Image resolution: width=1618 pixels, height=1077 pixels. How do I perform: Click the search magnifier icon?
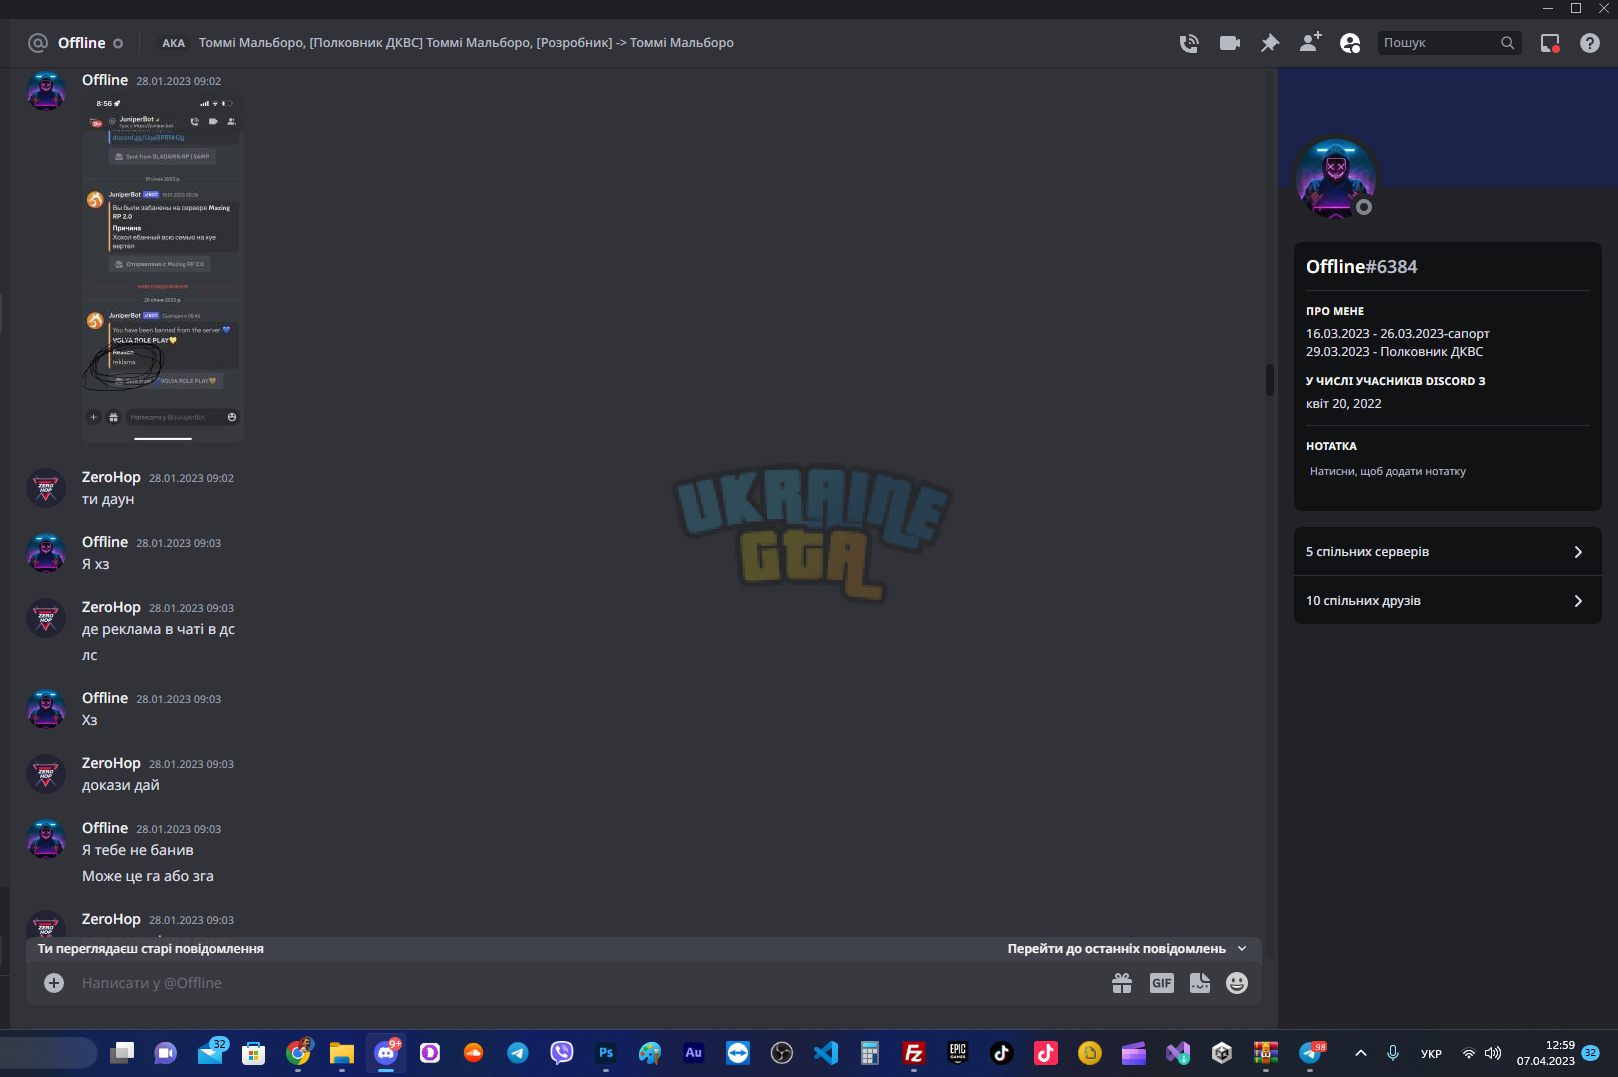pos(1508,43)
